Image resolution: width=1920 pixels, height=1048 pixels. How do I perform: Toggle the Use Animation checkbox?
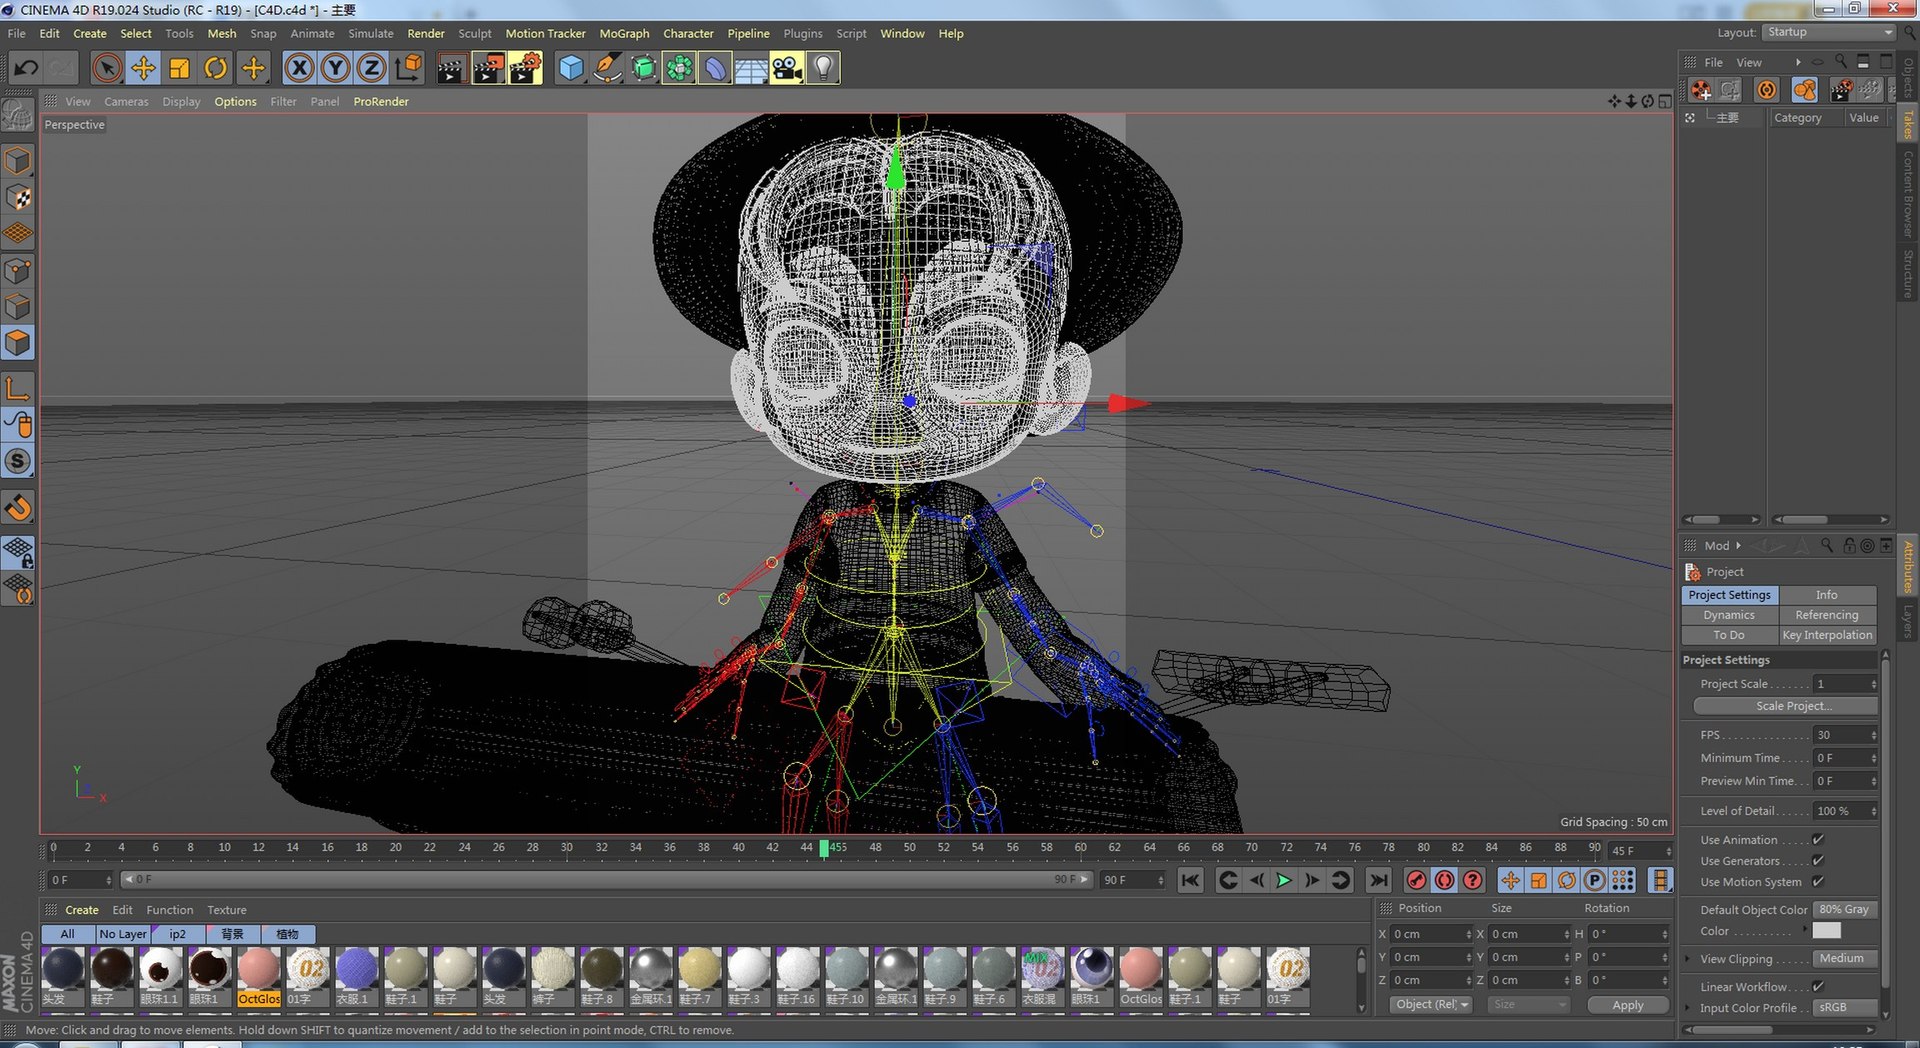1818,840
